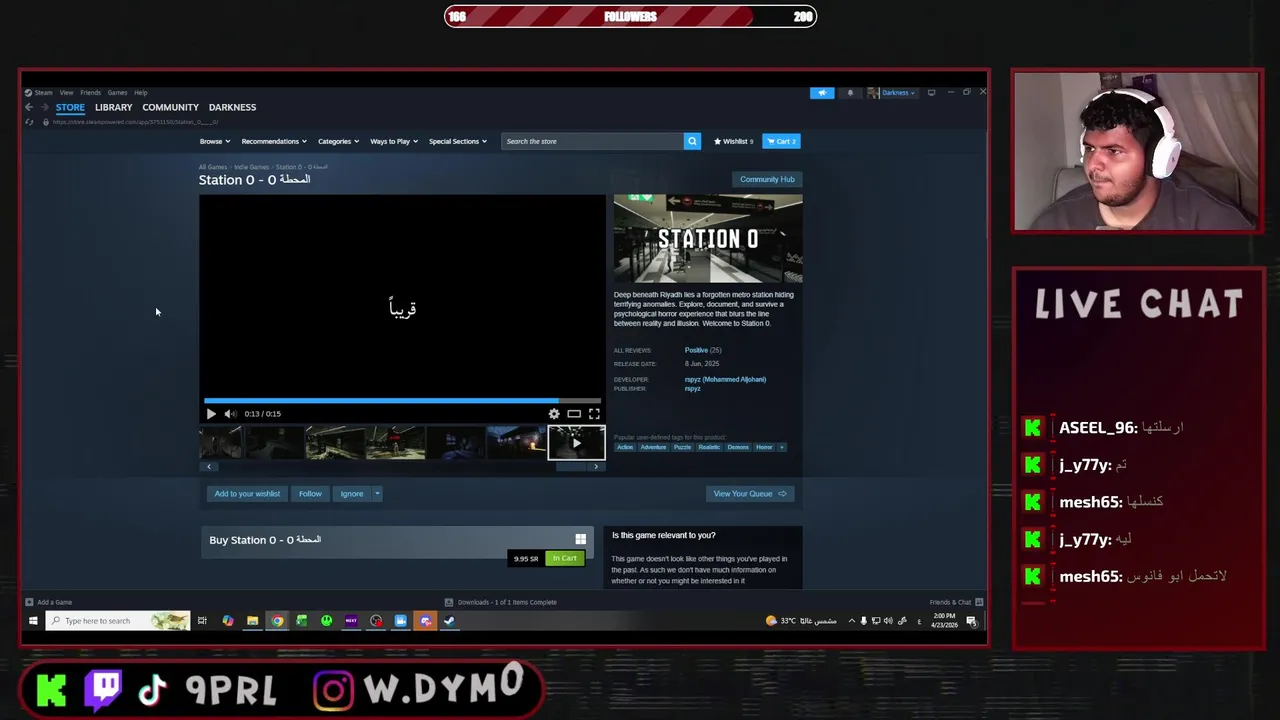Open trailer video settings gear
The height and width of the screenshot is (720, 1280).
click(x=554, y=413)
